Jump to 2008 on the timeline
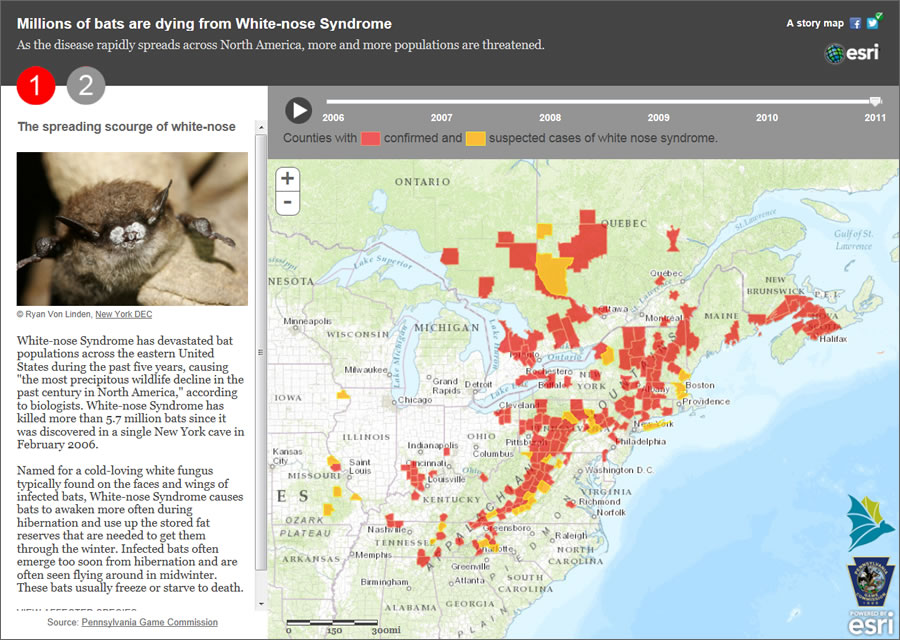The height and width of the screenshot is (640, 900). [550, 118]
